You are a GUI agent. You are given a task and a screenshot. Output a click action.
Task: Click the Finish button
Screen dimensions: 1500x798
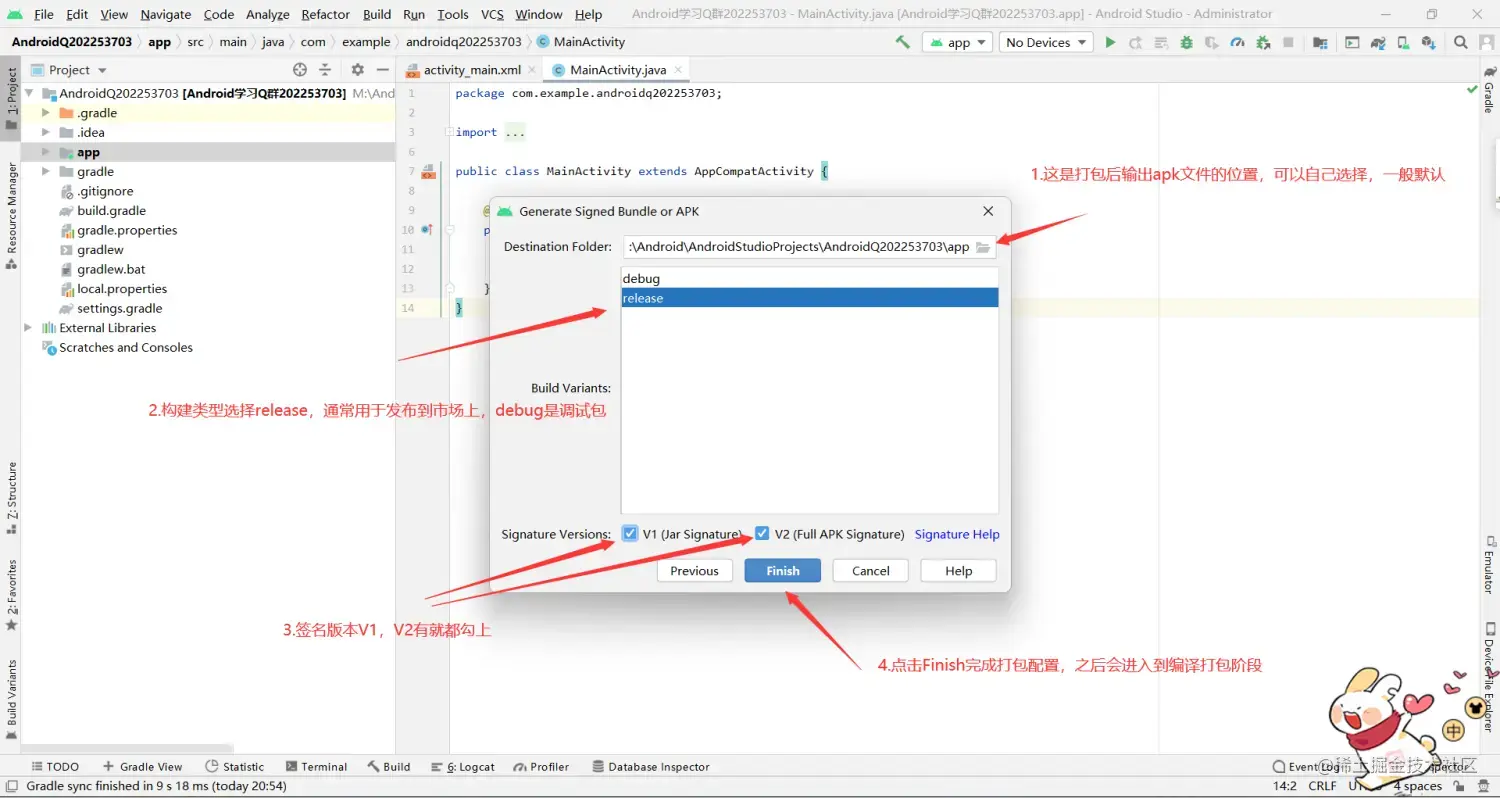pos(783,570)
